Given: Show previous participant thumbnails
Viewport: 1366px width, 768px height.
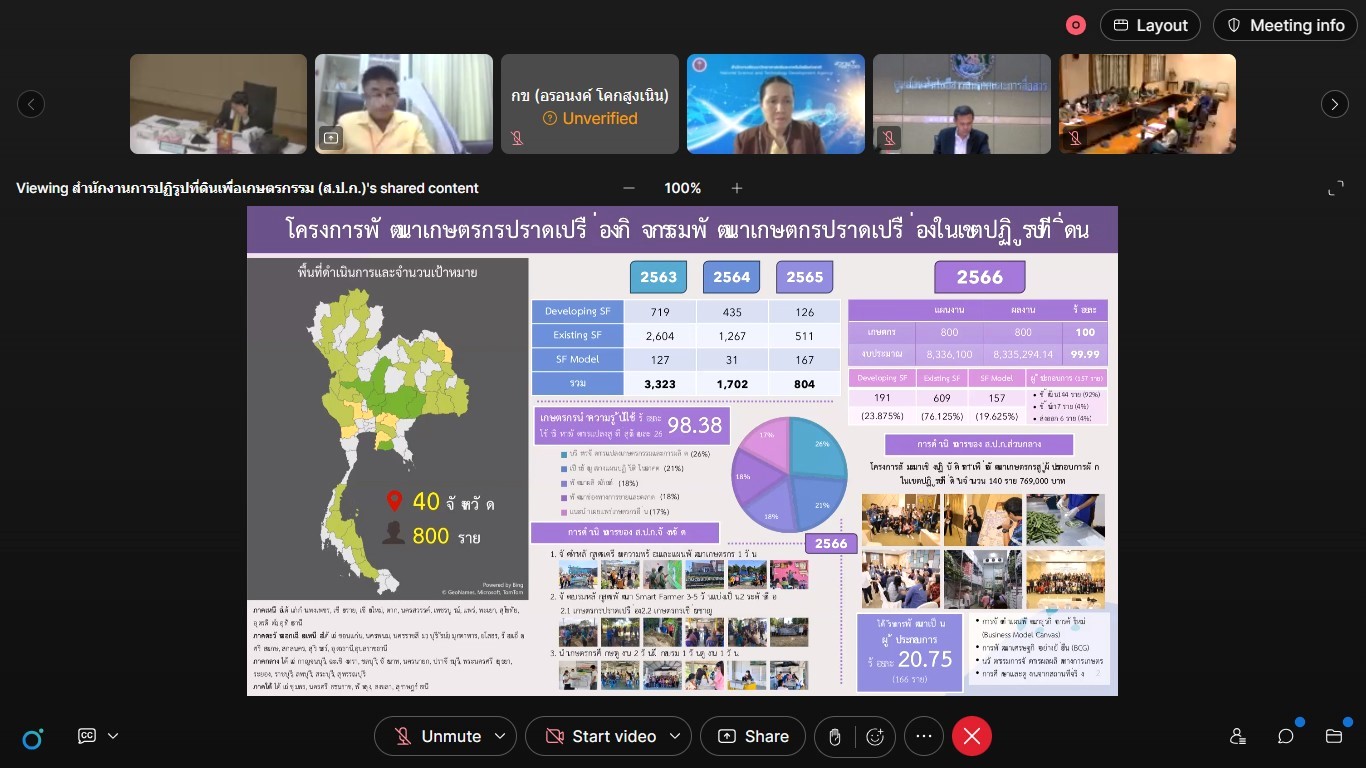Looking at the screenshot, I should [31, 103].
